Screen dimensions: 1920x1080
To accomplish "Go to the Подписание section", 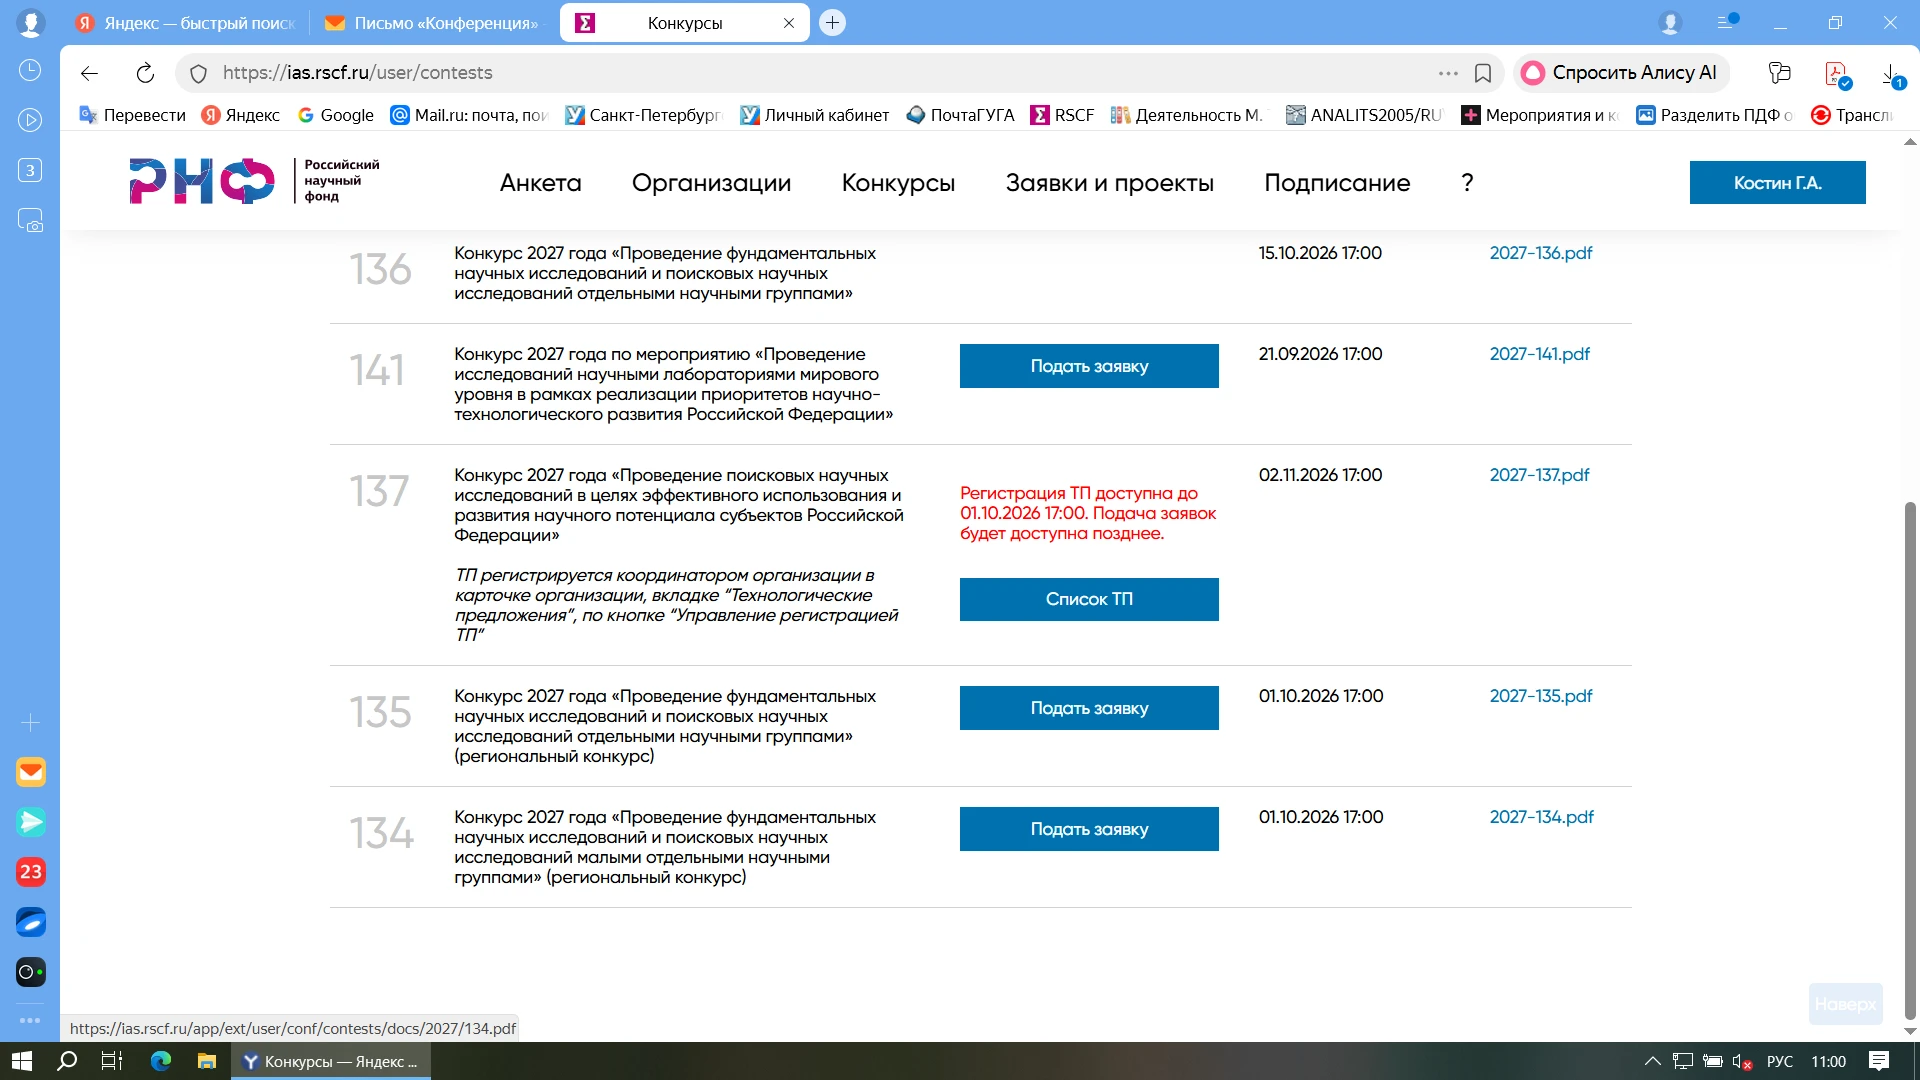I will [1337, 183].
